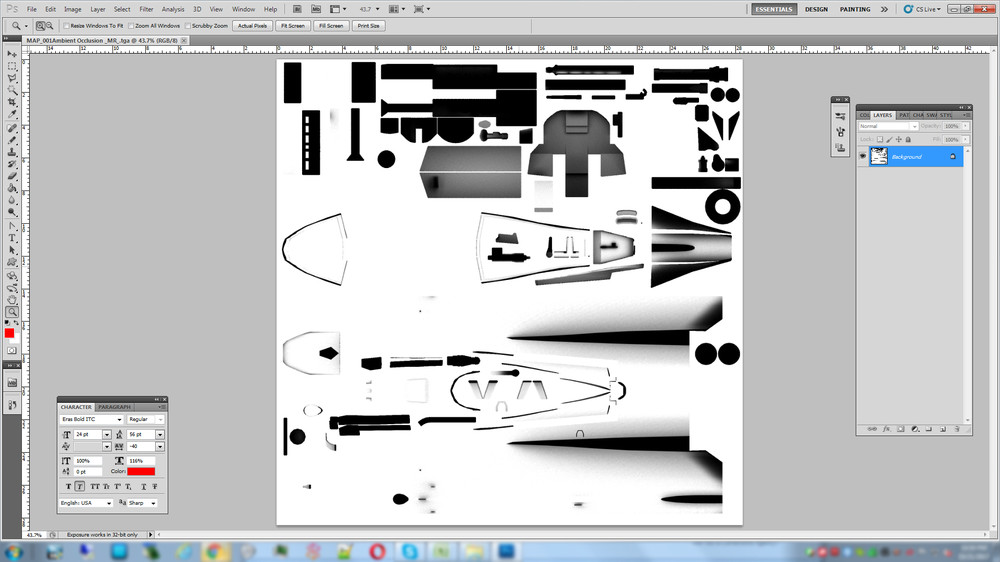Launch Mini Bridge from application bar
Image resolution: width=1000 pixels, height=562 pixels.
click(x=316, y=9)
